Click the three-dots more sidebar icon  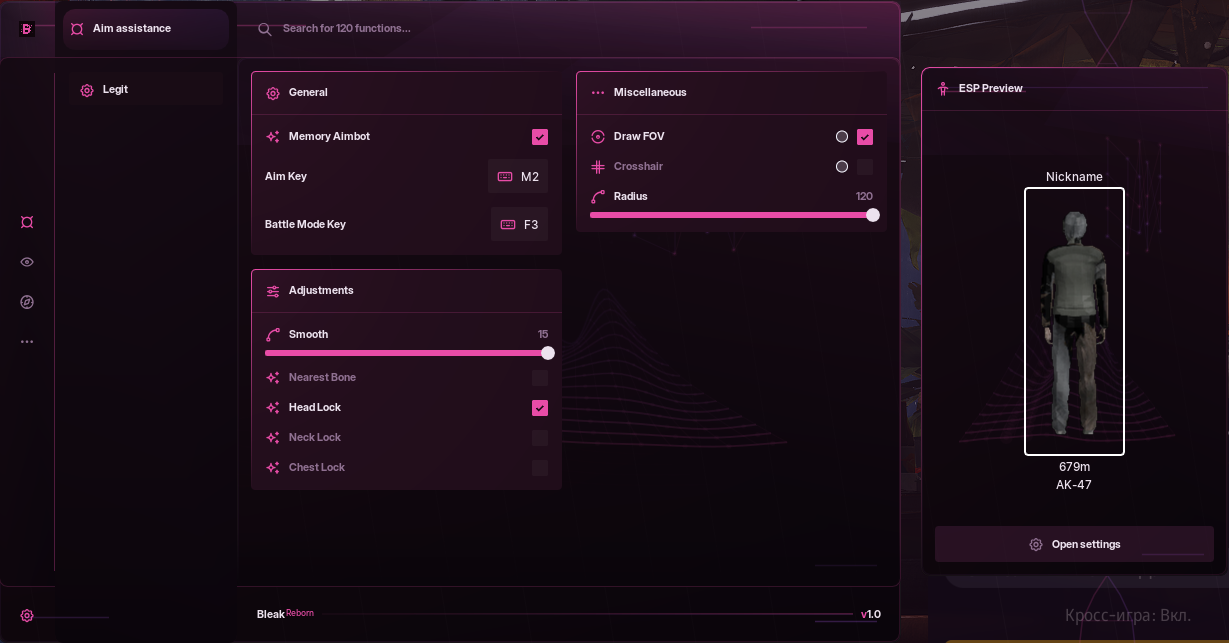click(x=27, y=342)
